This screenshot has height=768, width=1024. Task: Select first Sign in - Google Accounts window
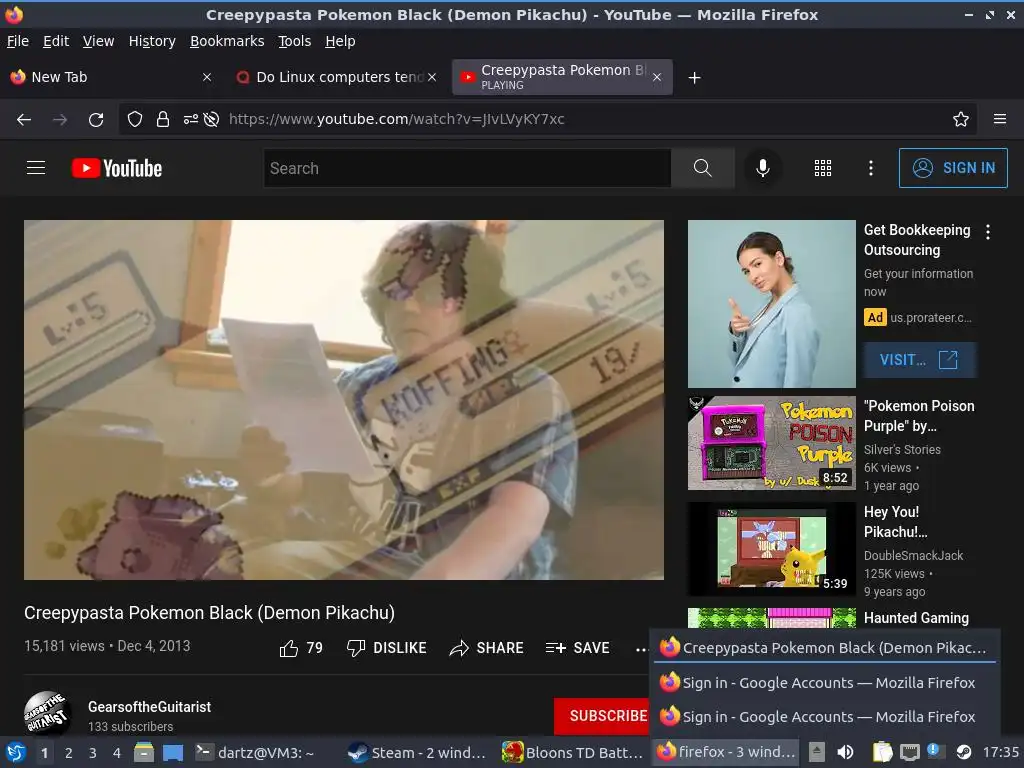point(825,682)
